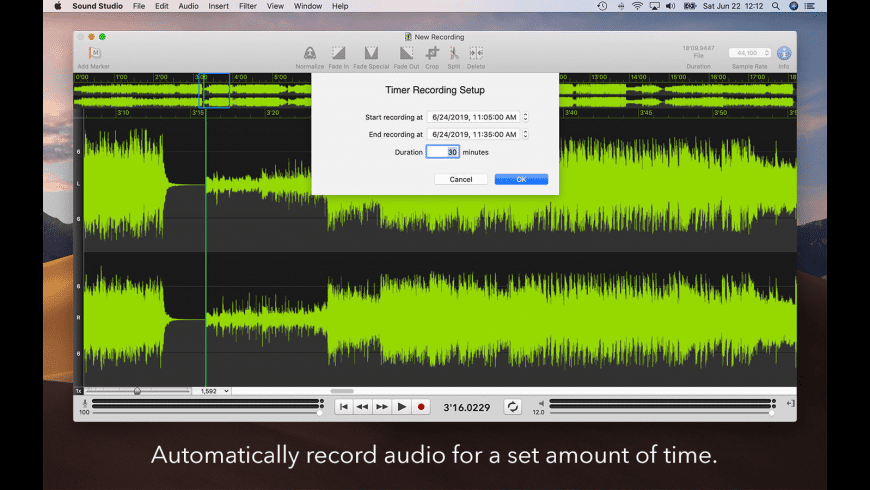This screenshot has height=490, width=870.
Task: Click OK in Timer Recording Setup
Action: coord(521,179)
